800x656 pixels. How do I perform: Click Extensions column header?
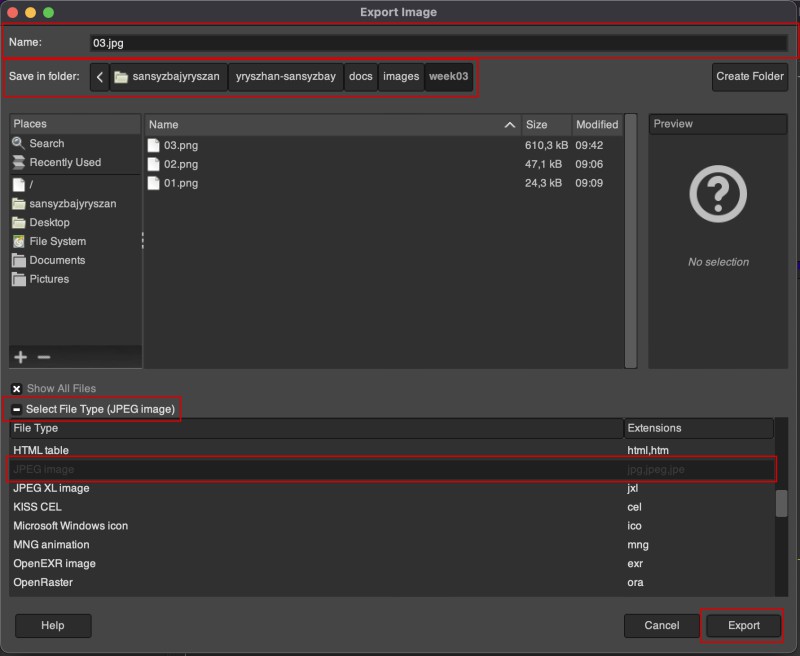[x=698, y=428]
